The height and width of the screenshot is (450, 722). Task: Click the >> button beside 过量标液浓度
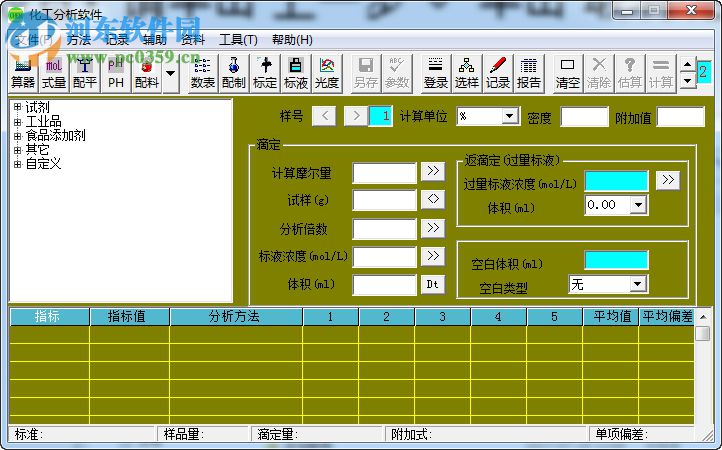pos(668,180)
